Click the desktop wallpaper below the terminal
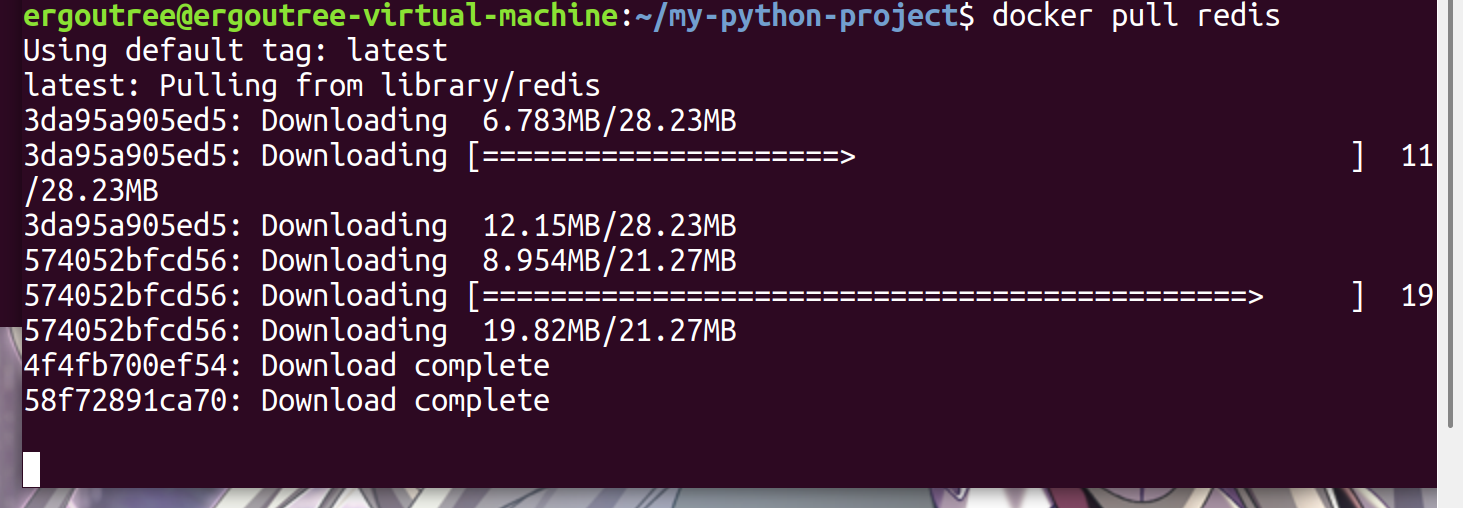 [x=700, y=498]
